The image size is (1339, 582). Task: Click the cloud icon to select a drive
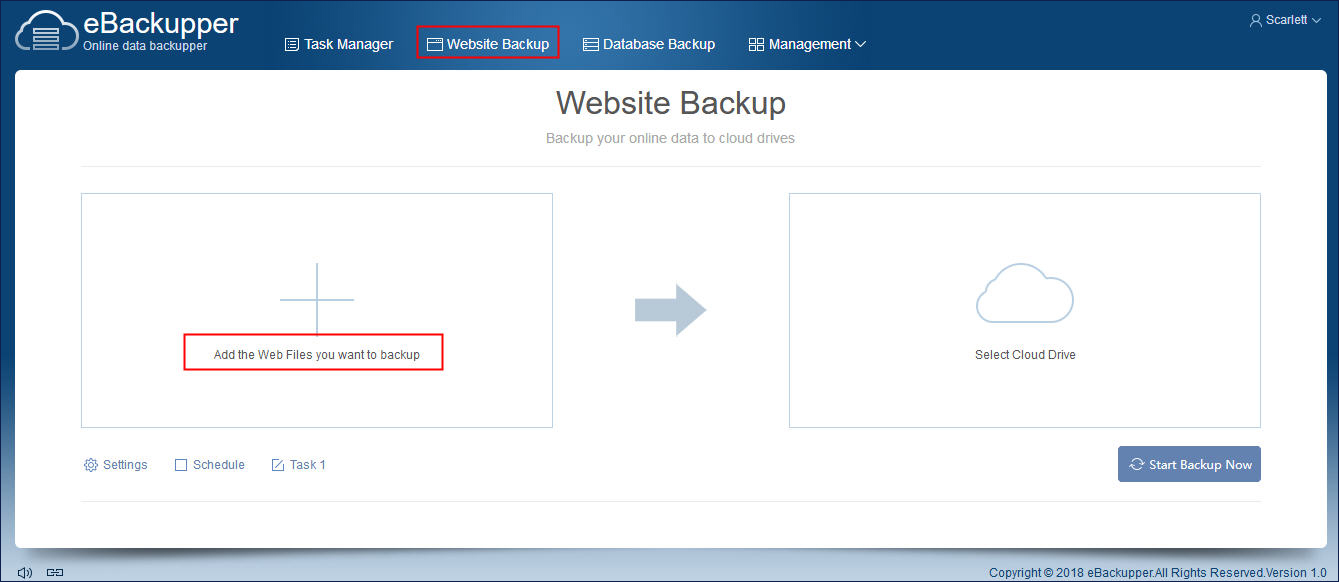(x=1025, y=292)
